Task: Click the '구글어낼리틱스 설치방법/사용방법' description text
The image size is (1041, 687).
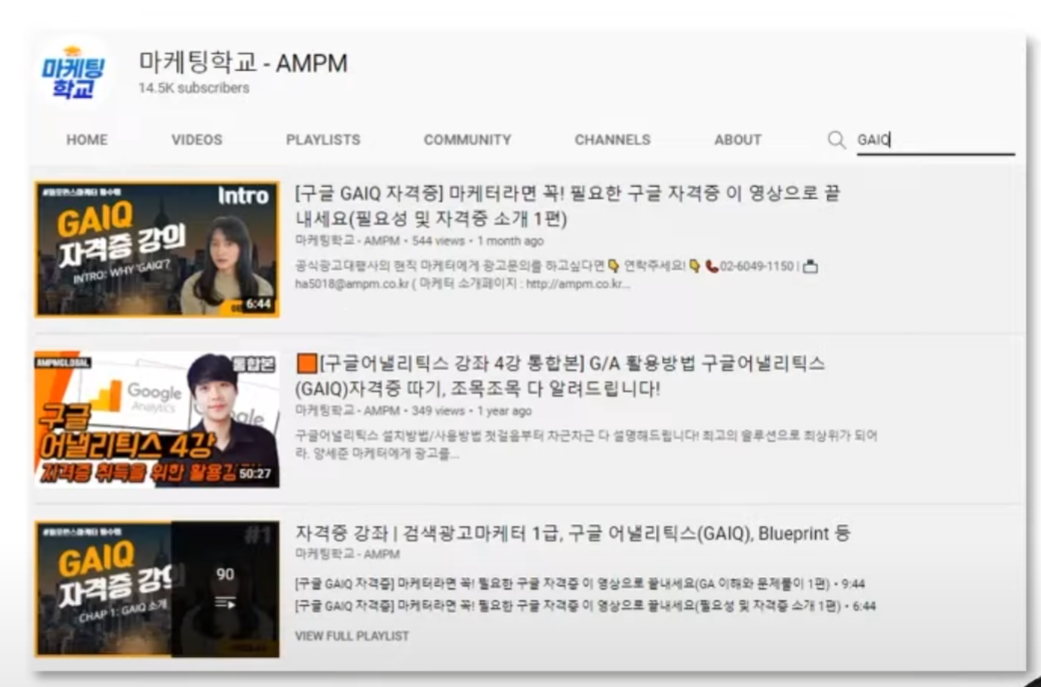Action: (x=586, y=445)
